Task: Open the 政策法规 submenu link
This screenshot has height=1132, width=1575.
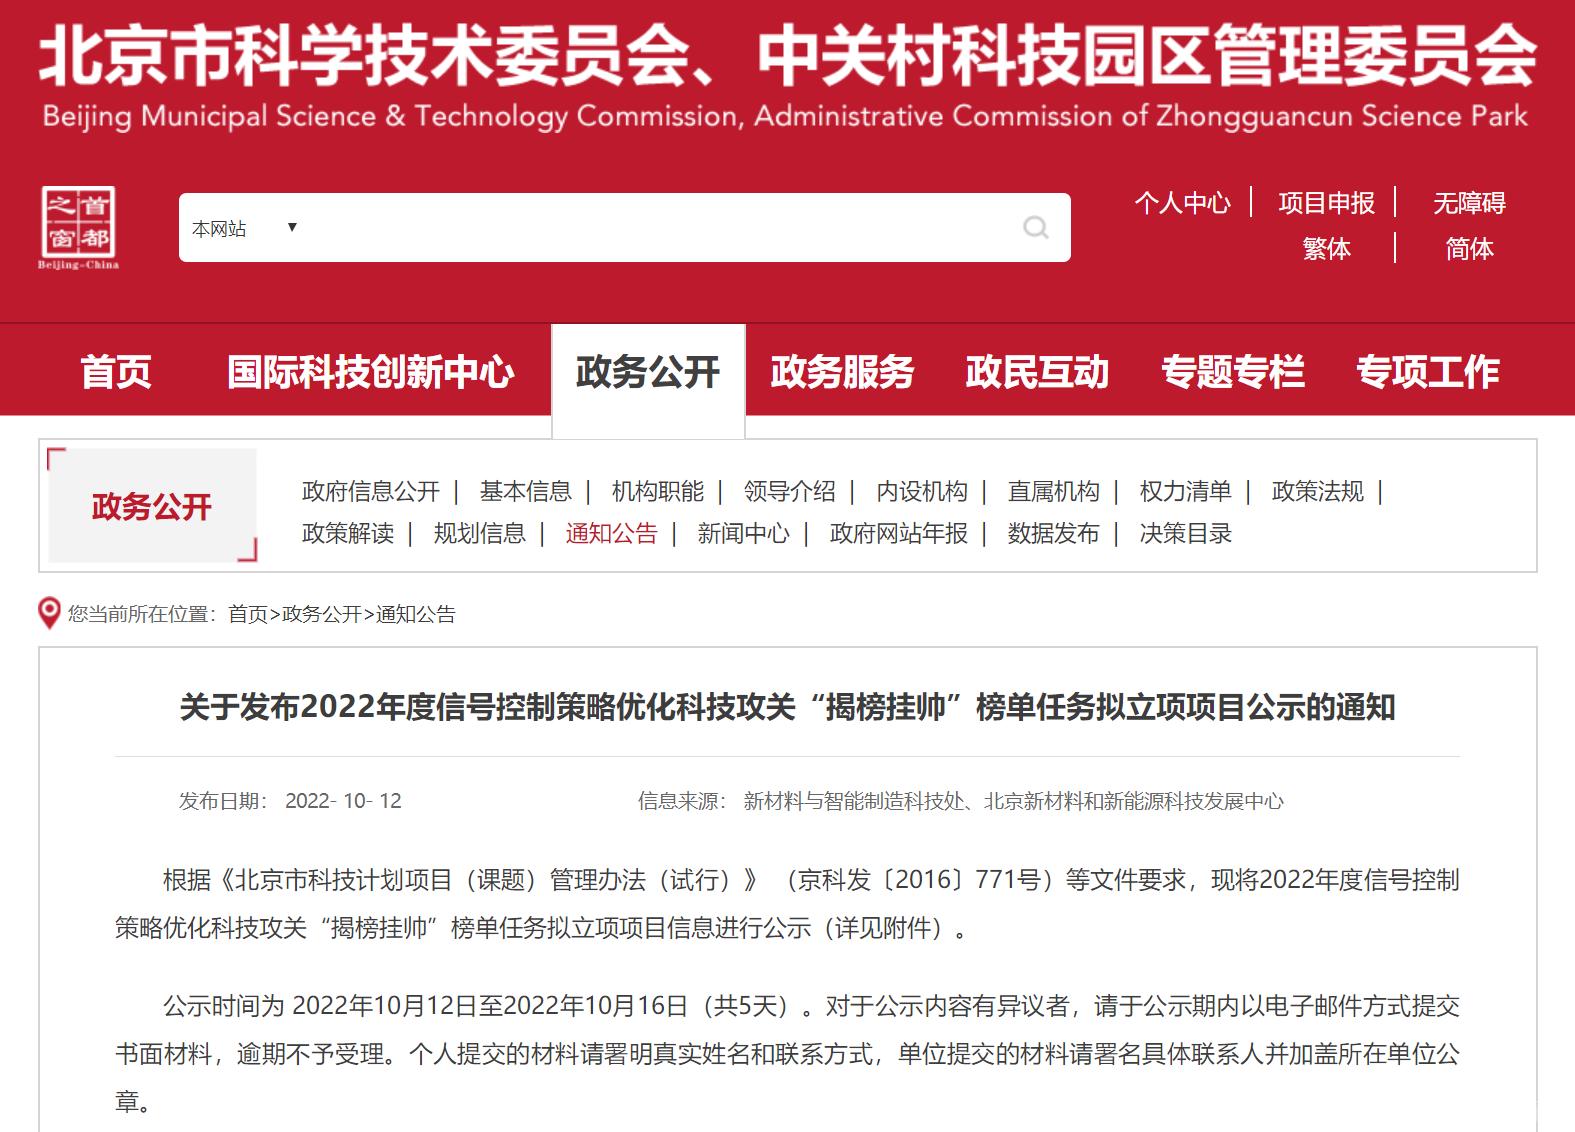Action: click(x=1317, y=491)
